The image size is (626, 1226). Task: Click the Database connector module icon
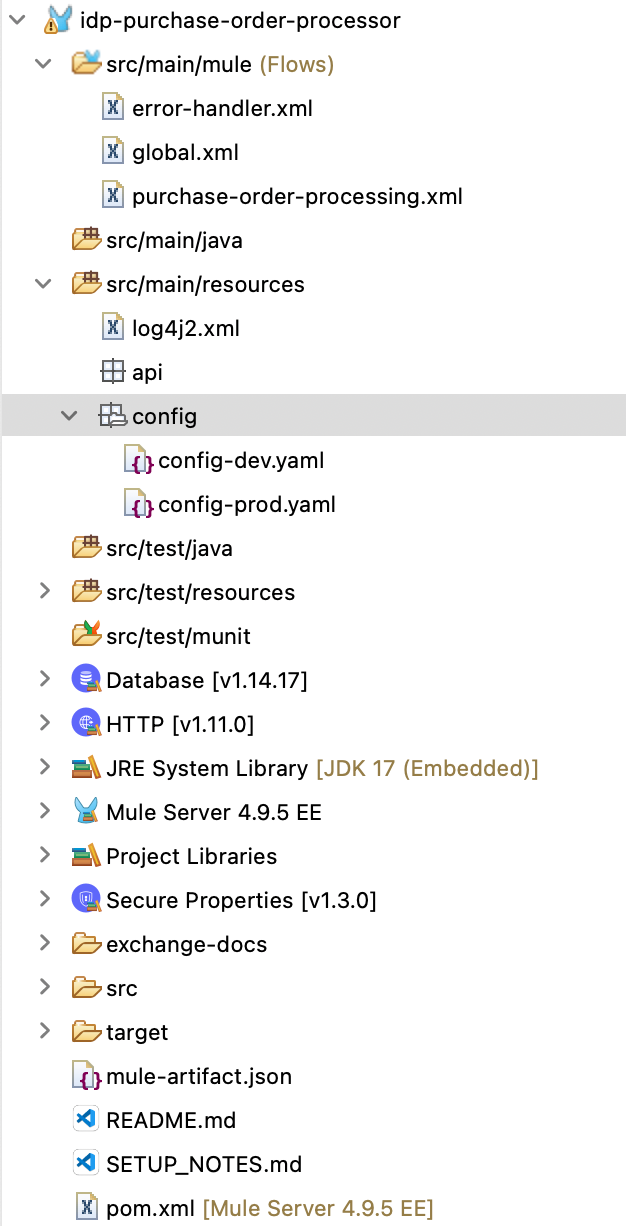pyautogui.click(x=86, y=679)
